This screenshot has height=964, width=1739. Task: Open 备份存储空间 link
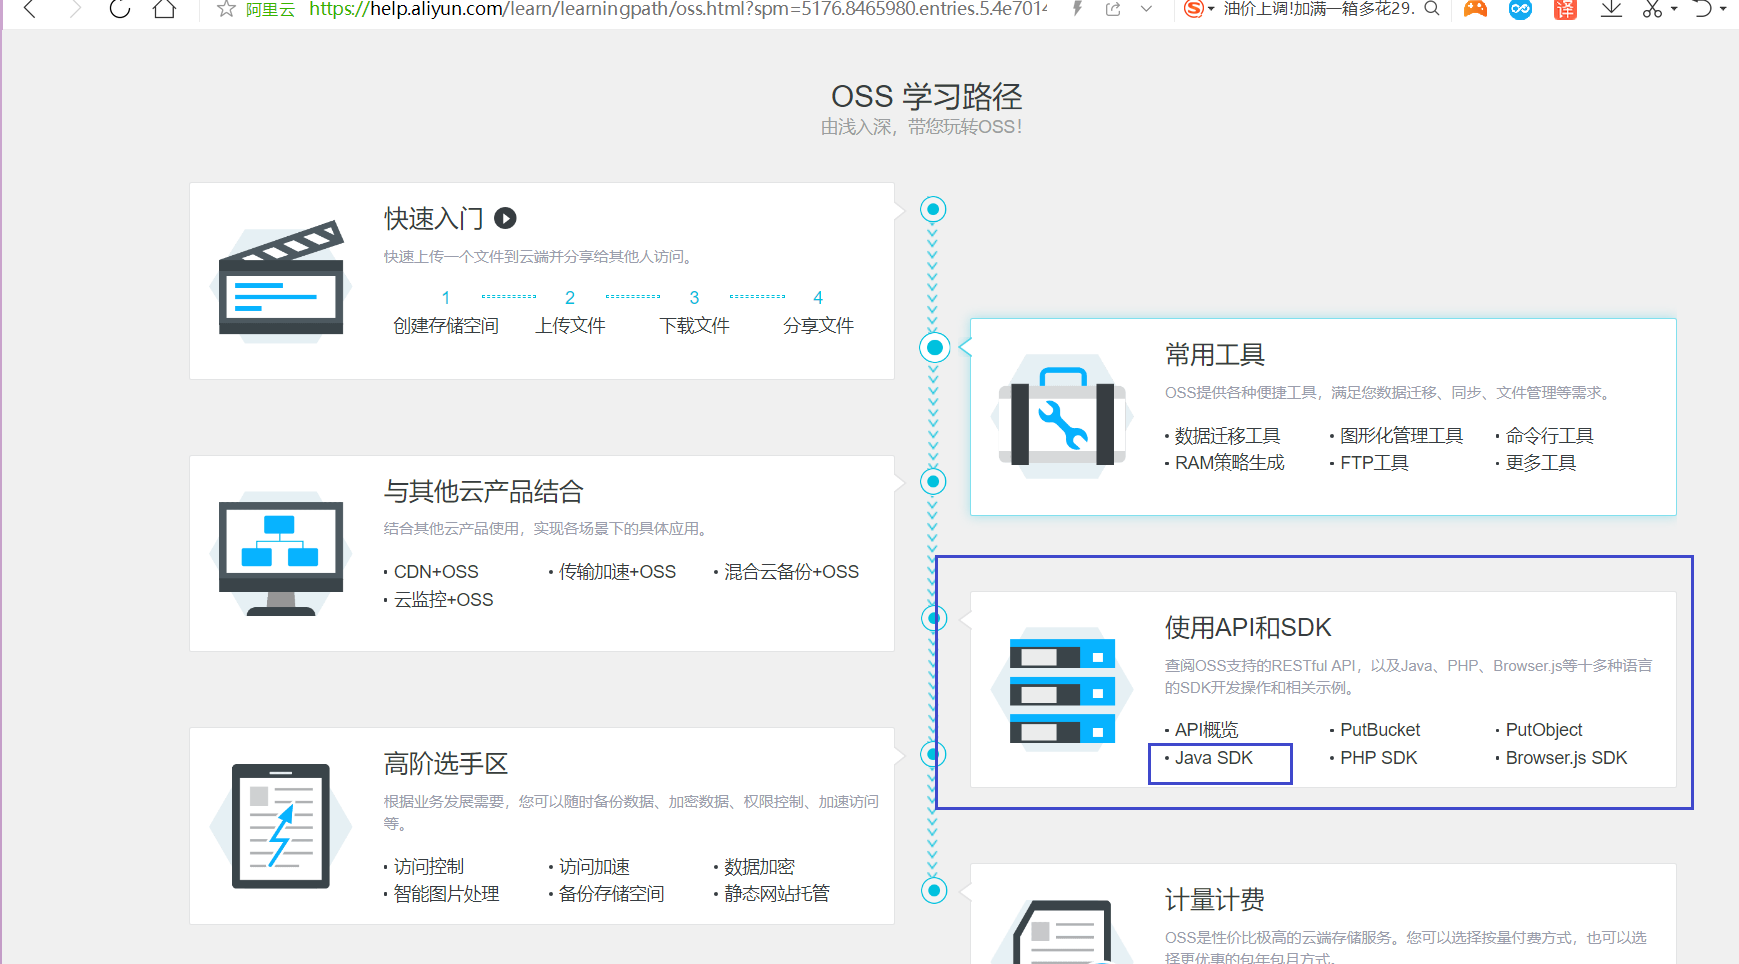coord(611,893)
